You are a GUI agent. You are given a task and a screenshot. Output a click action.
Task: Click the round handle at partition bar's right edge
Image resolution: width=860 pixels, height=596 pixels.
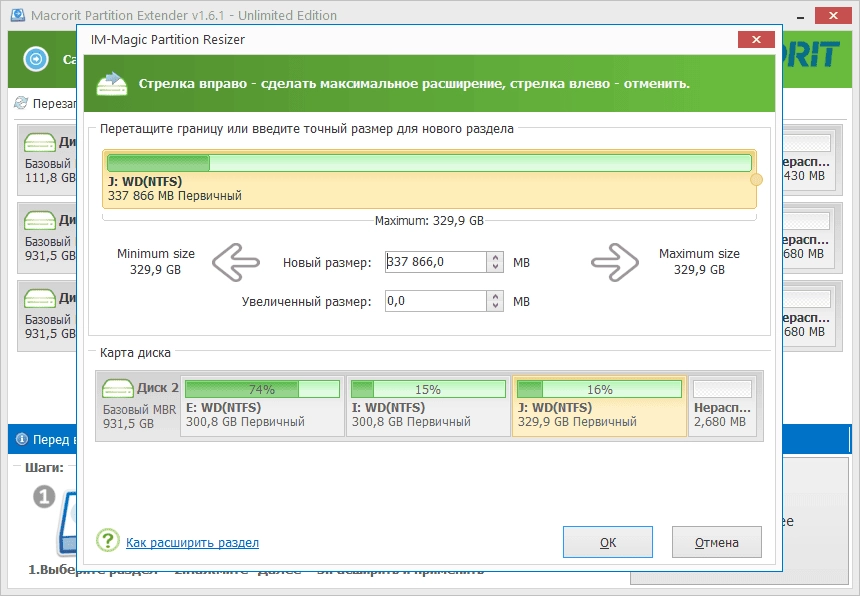756,179
